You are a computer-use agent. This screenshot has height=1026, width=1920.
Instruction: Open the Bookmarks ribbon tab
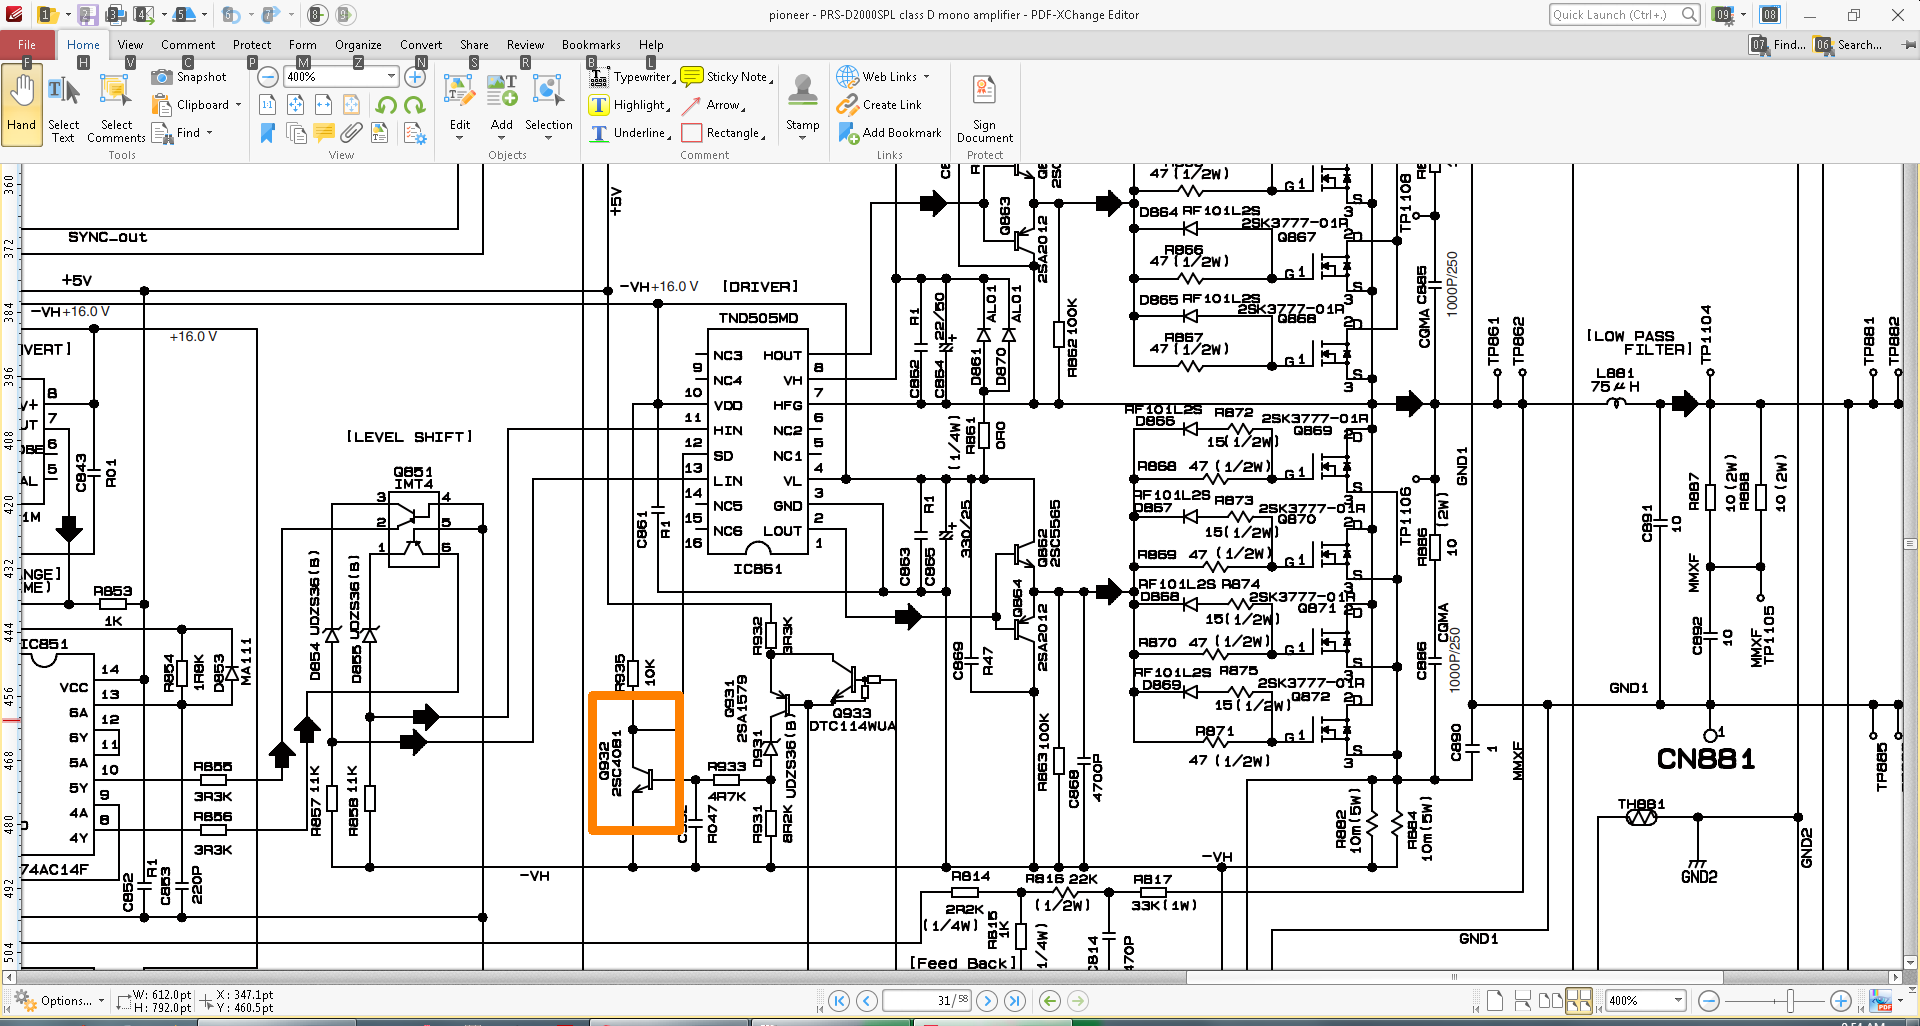coord(591,45)
